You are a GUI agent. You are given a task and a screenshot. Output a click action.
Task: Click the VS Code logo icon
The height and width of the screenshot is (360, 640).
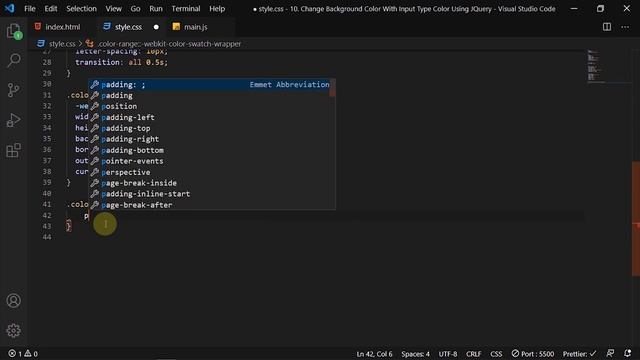9,8
